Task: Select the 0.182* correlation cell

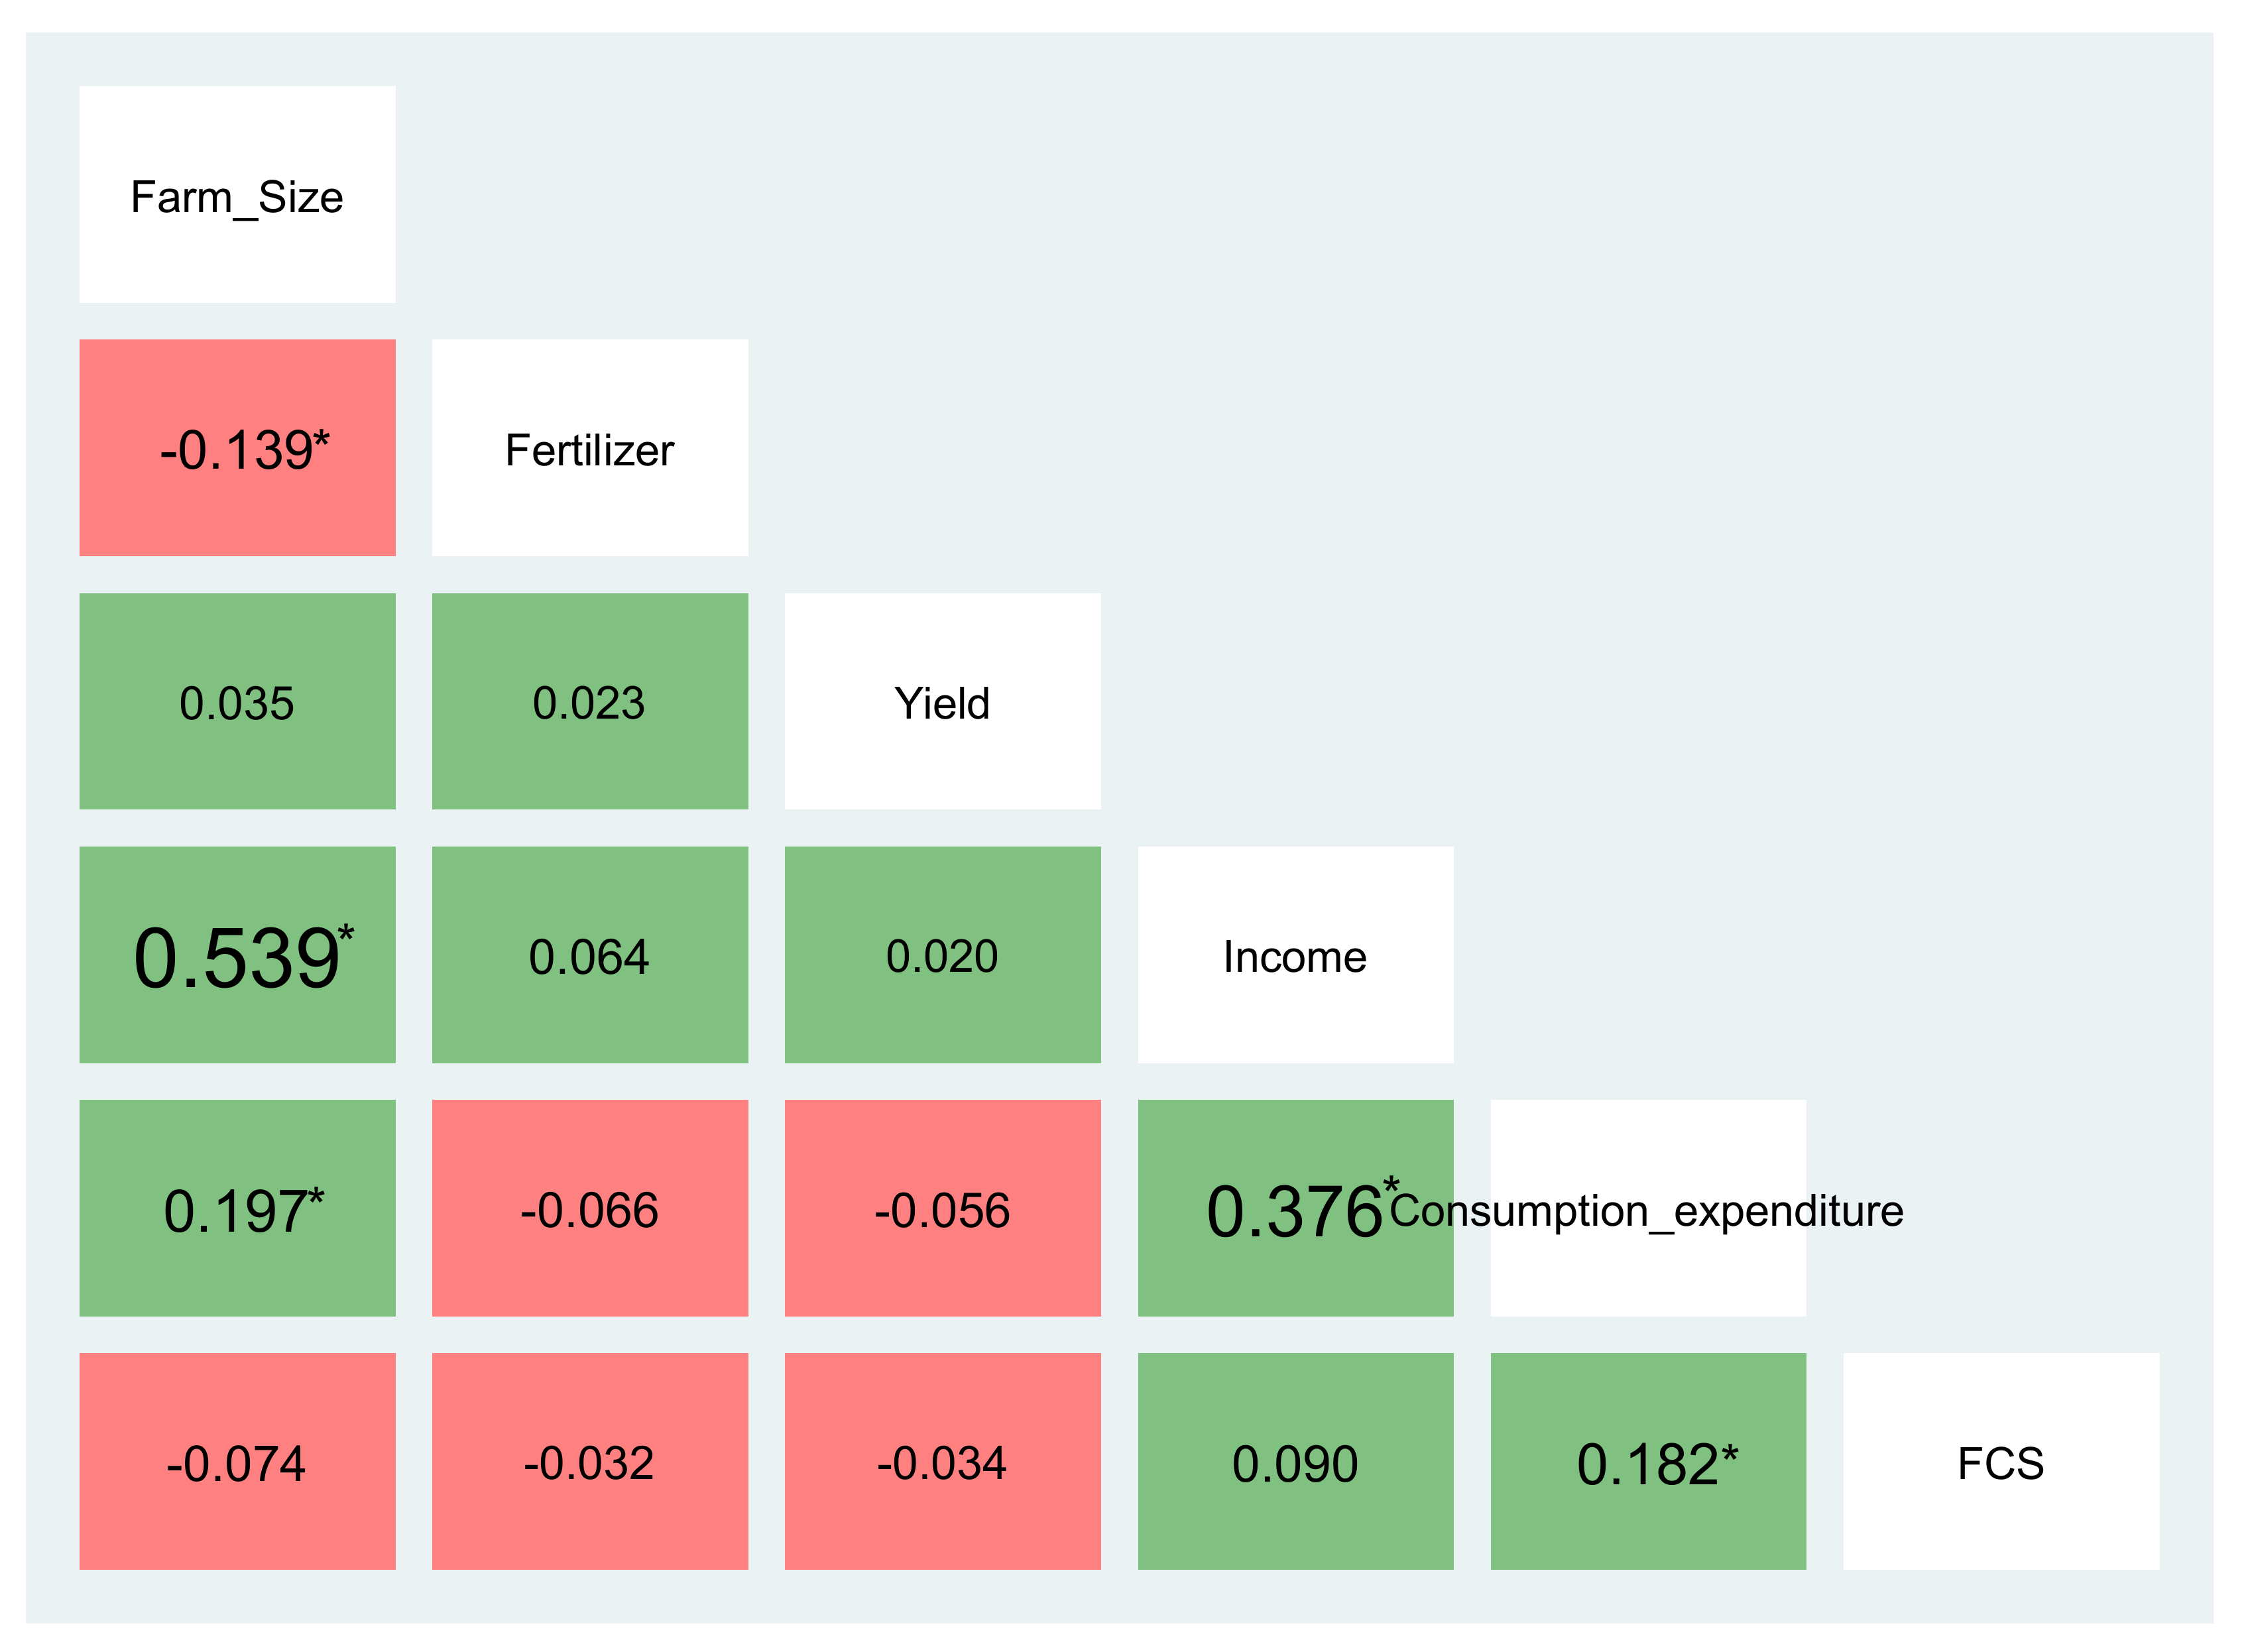Action: pos(1648,1462)
